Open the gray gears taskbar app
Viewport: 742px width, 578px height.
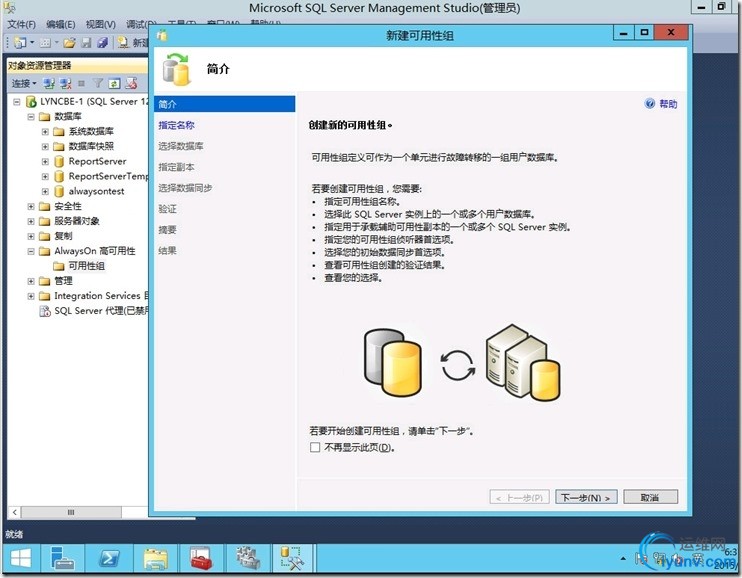click(247, 559)
